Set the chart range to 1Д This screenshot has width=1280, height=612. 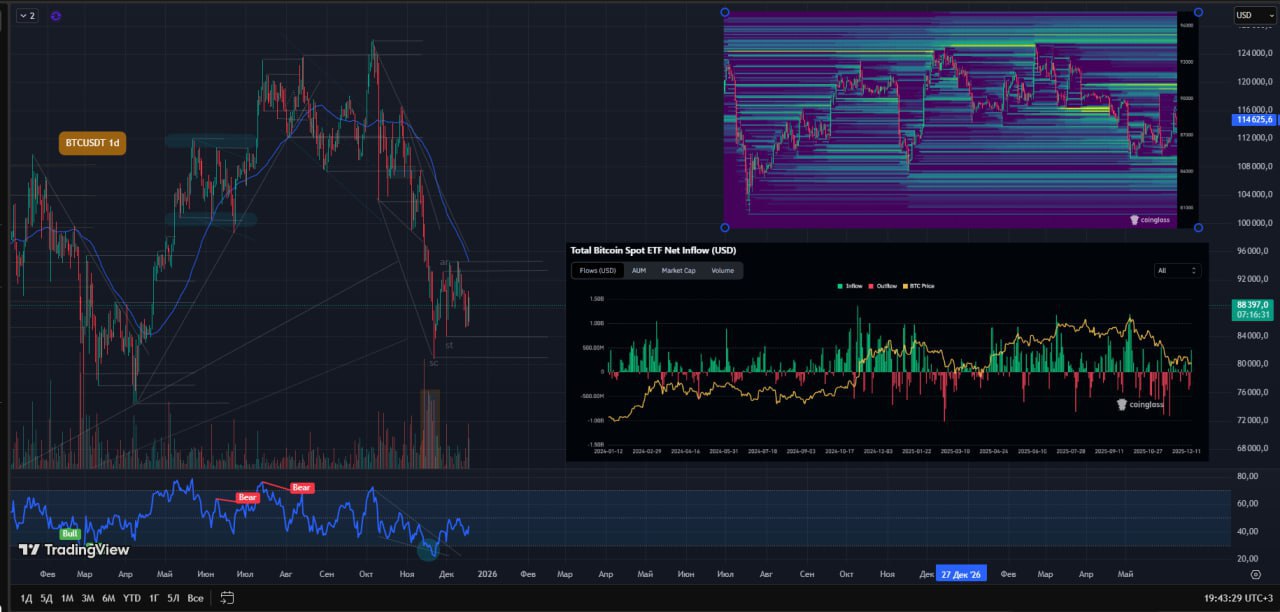pos(26,598)
